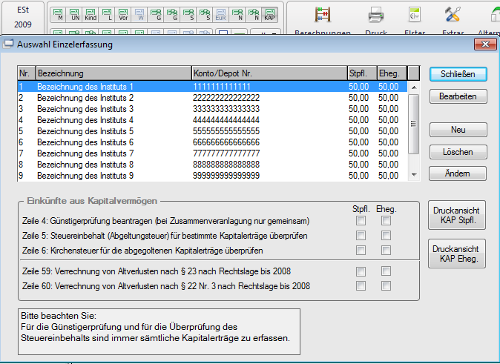Viewport: 500px width, 364px height.
Task: Open the EÜR form icon in toolbar
Action: (221, 15)
